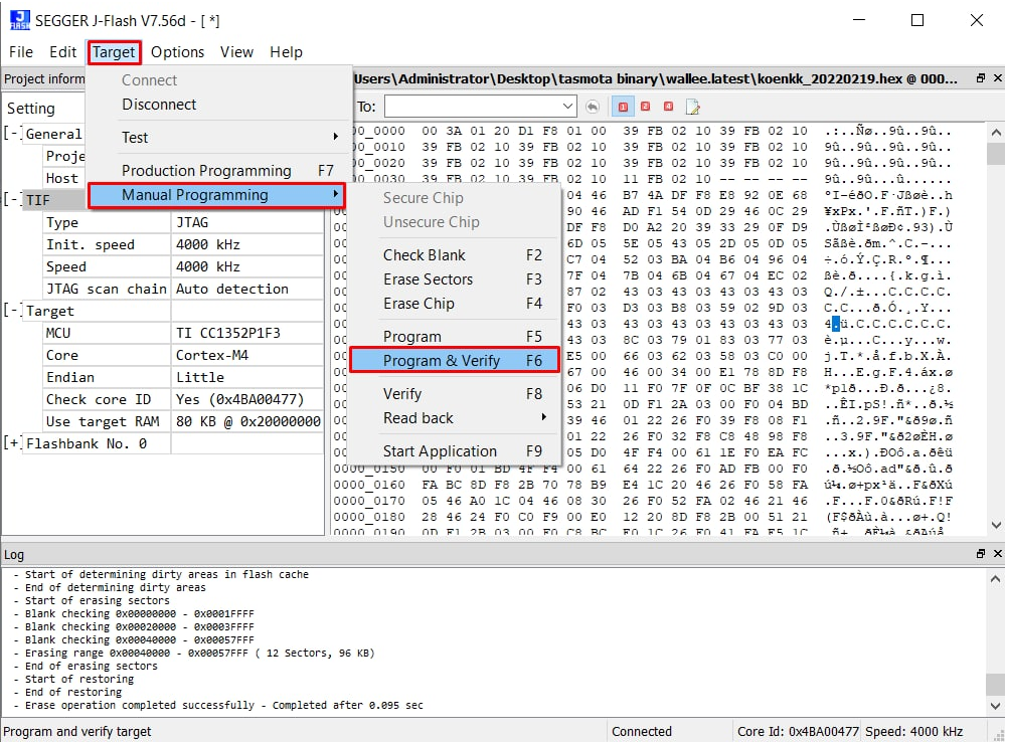Open the Options menu
The image size is (1011, 745).
click(x=177, y=52)
